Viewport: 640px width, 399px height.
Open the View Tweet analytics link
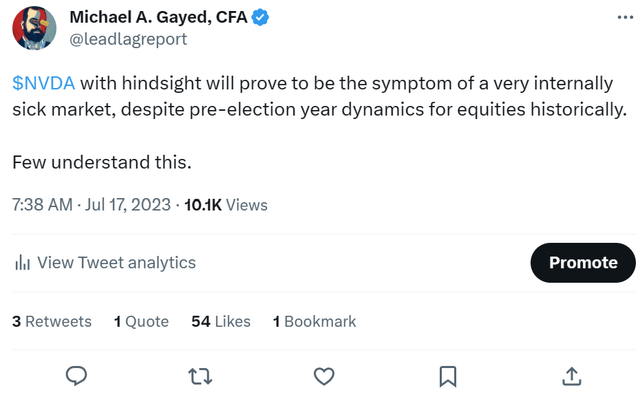116,263
